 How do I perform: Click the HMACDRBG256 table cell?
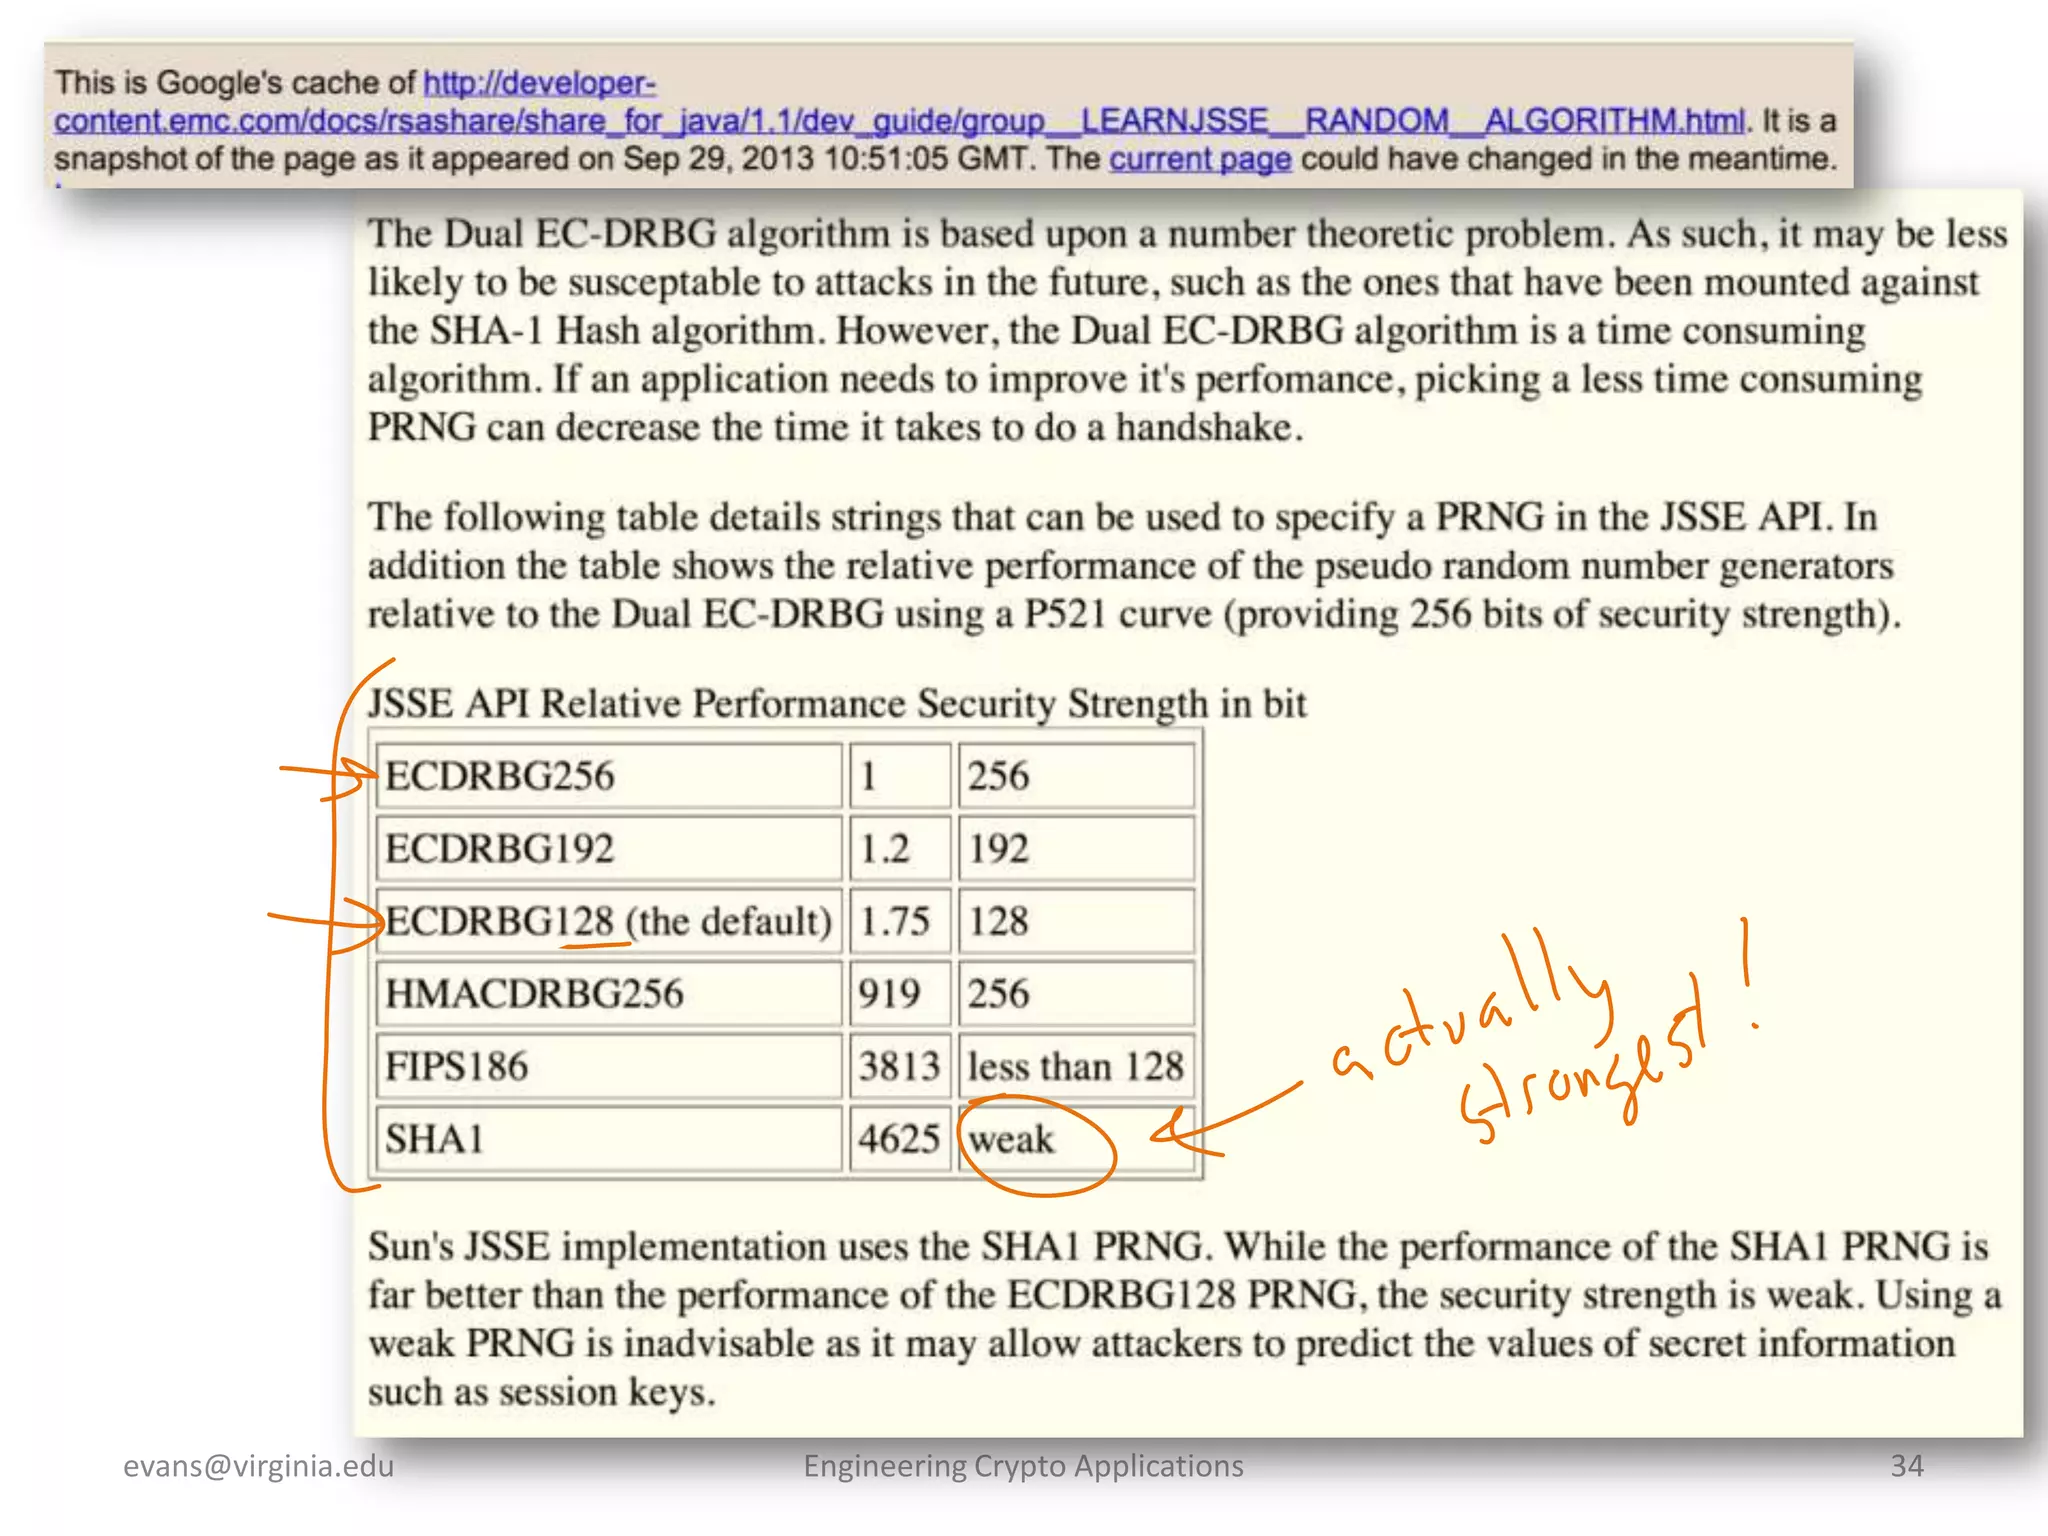click(607, 994)
